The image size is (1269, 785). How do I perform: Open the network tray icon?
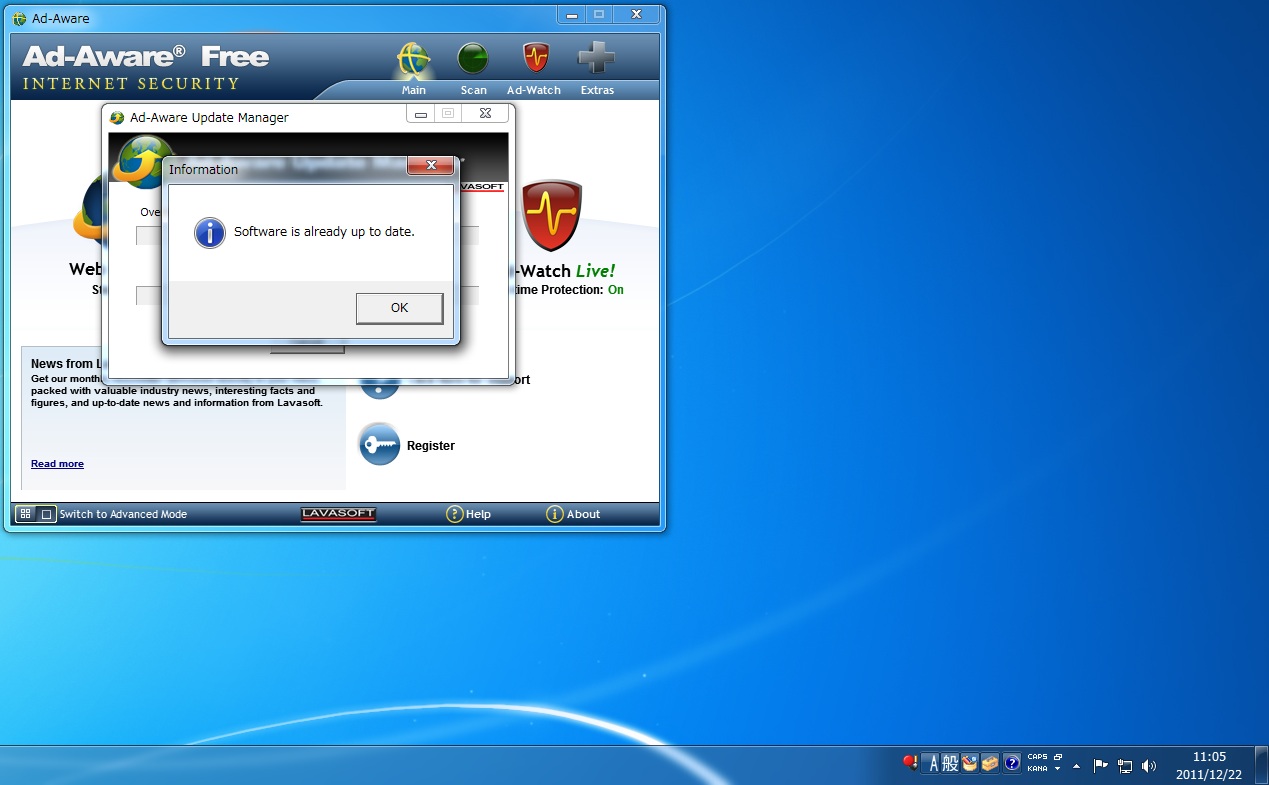tap(1124, 766)
